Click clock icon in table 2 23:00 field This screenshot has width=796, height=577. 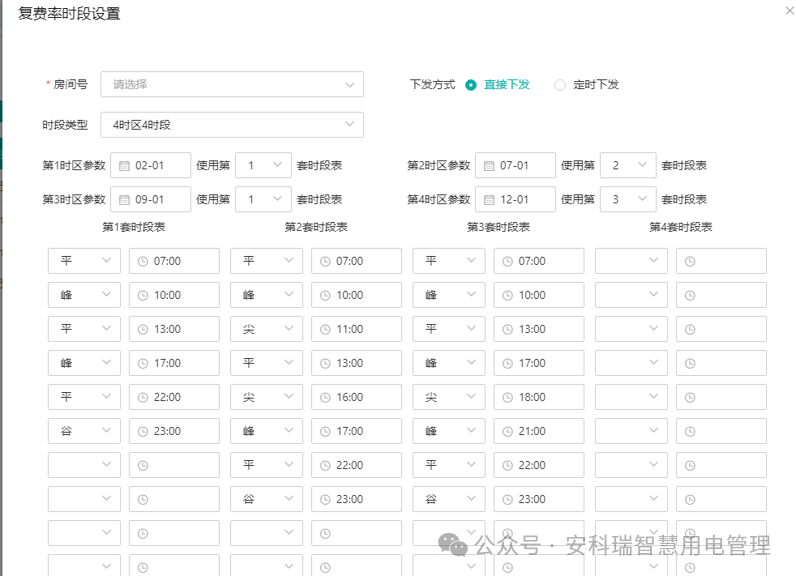coord(325,500)
